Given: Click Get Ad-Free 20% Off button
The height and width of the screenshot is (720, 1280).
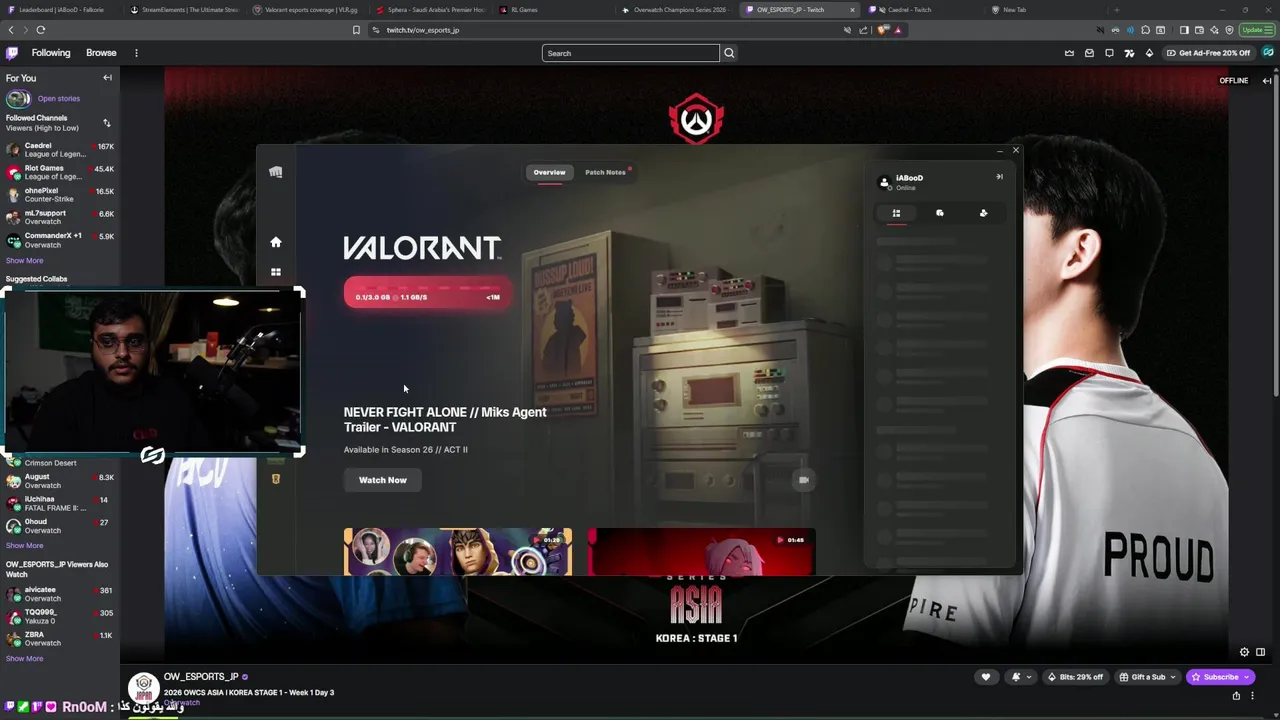Looking at the screenshot, I should tap(1208, 53).
